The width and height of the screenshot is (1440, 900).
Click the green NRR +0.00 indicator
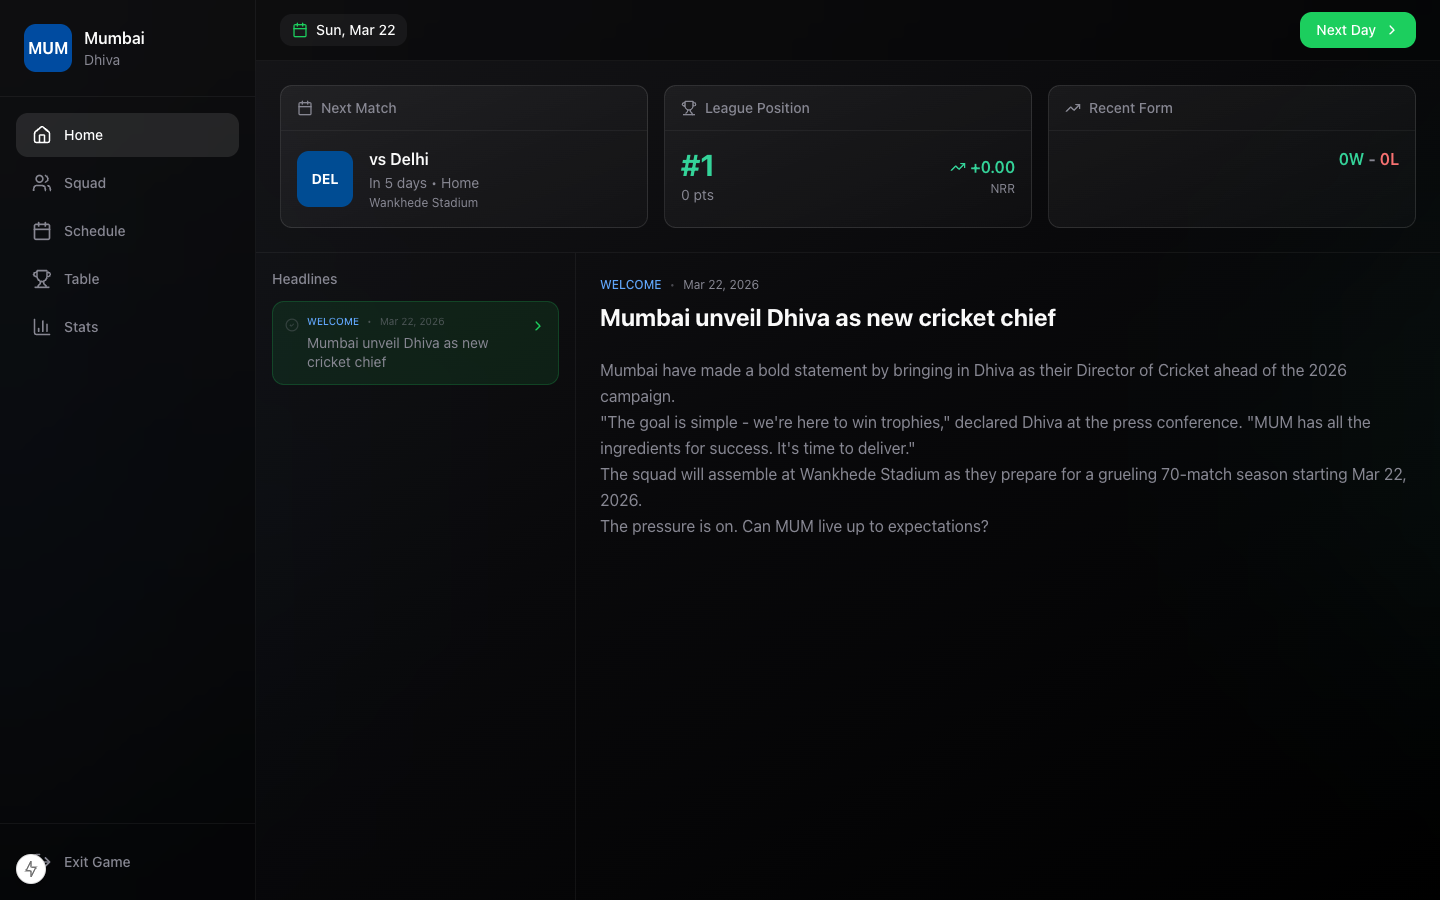click(983, 167)
